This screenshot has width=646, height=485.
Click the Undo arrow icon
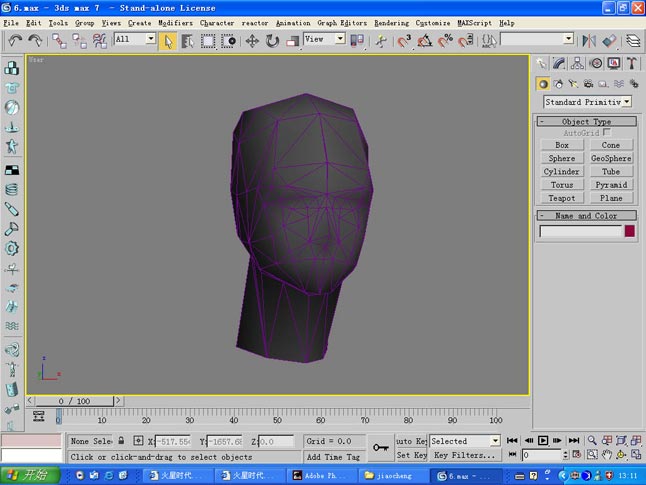(15, 40)
